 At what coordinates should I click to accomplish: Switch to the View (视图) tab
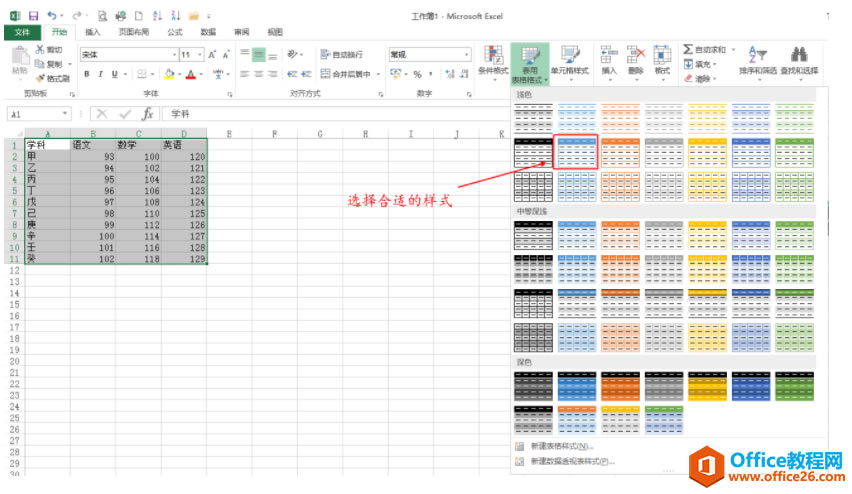click(x=275, y=32)
